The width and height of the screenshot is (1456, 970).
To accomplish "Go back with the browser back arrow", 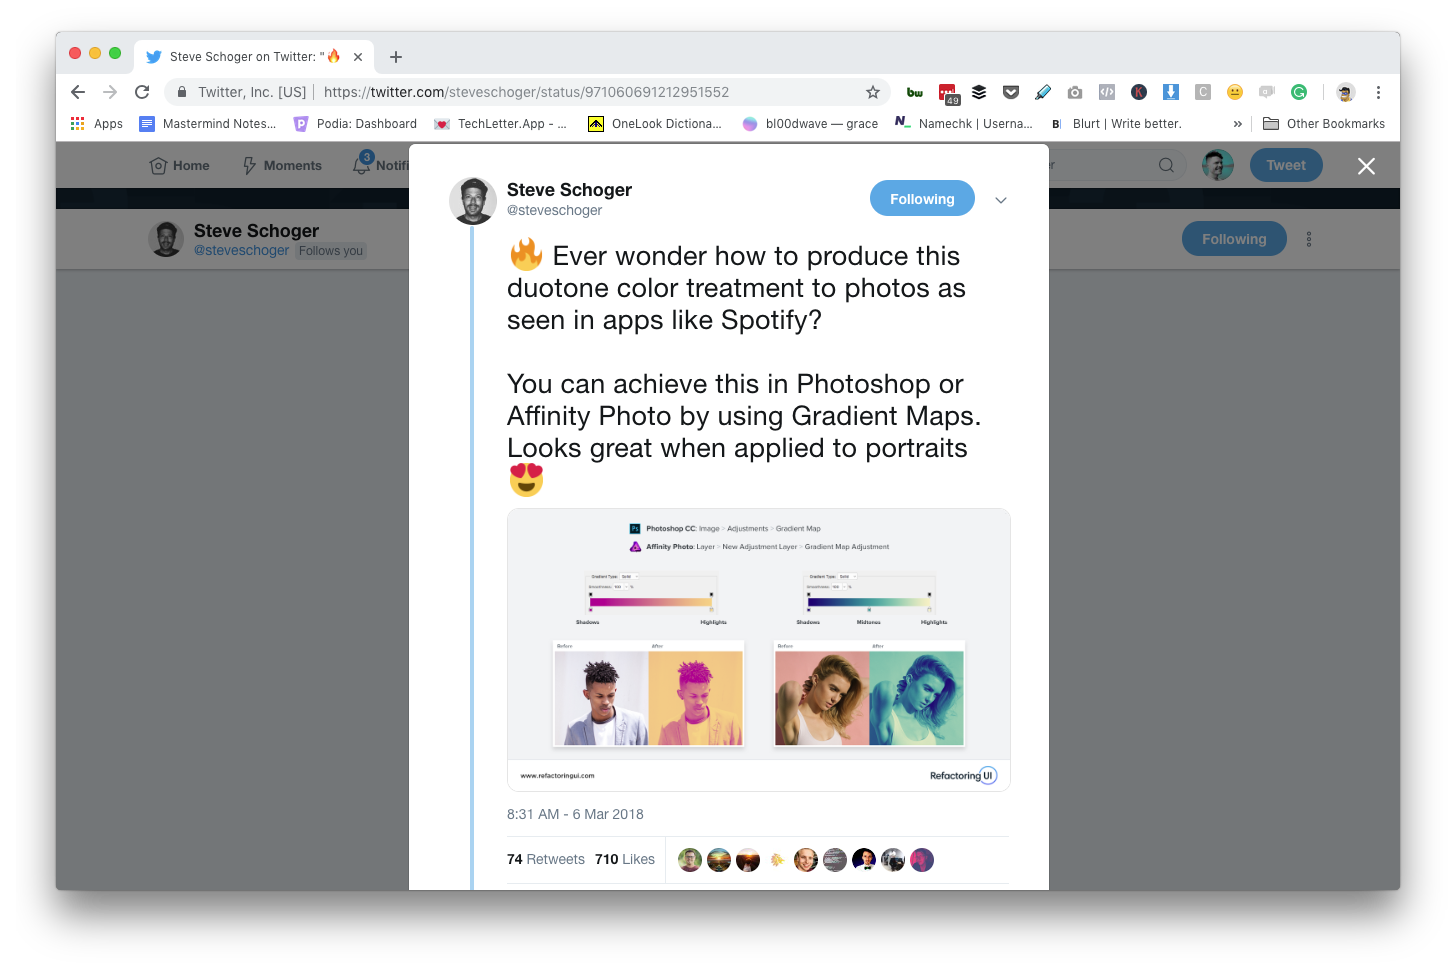I will click(78, 92).
